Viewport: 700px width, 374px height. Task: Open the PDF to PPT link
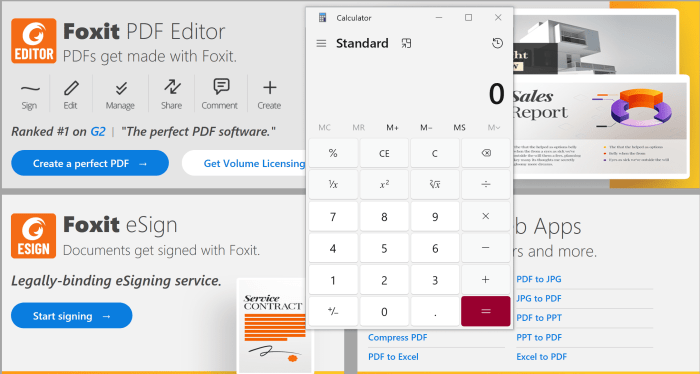539,318
